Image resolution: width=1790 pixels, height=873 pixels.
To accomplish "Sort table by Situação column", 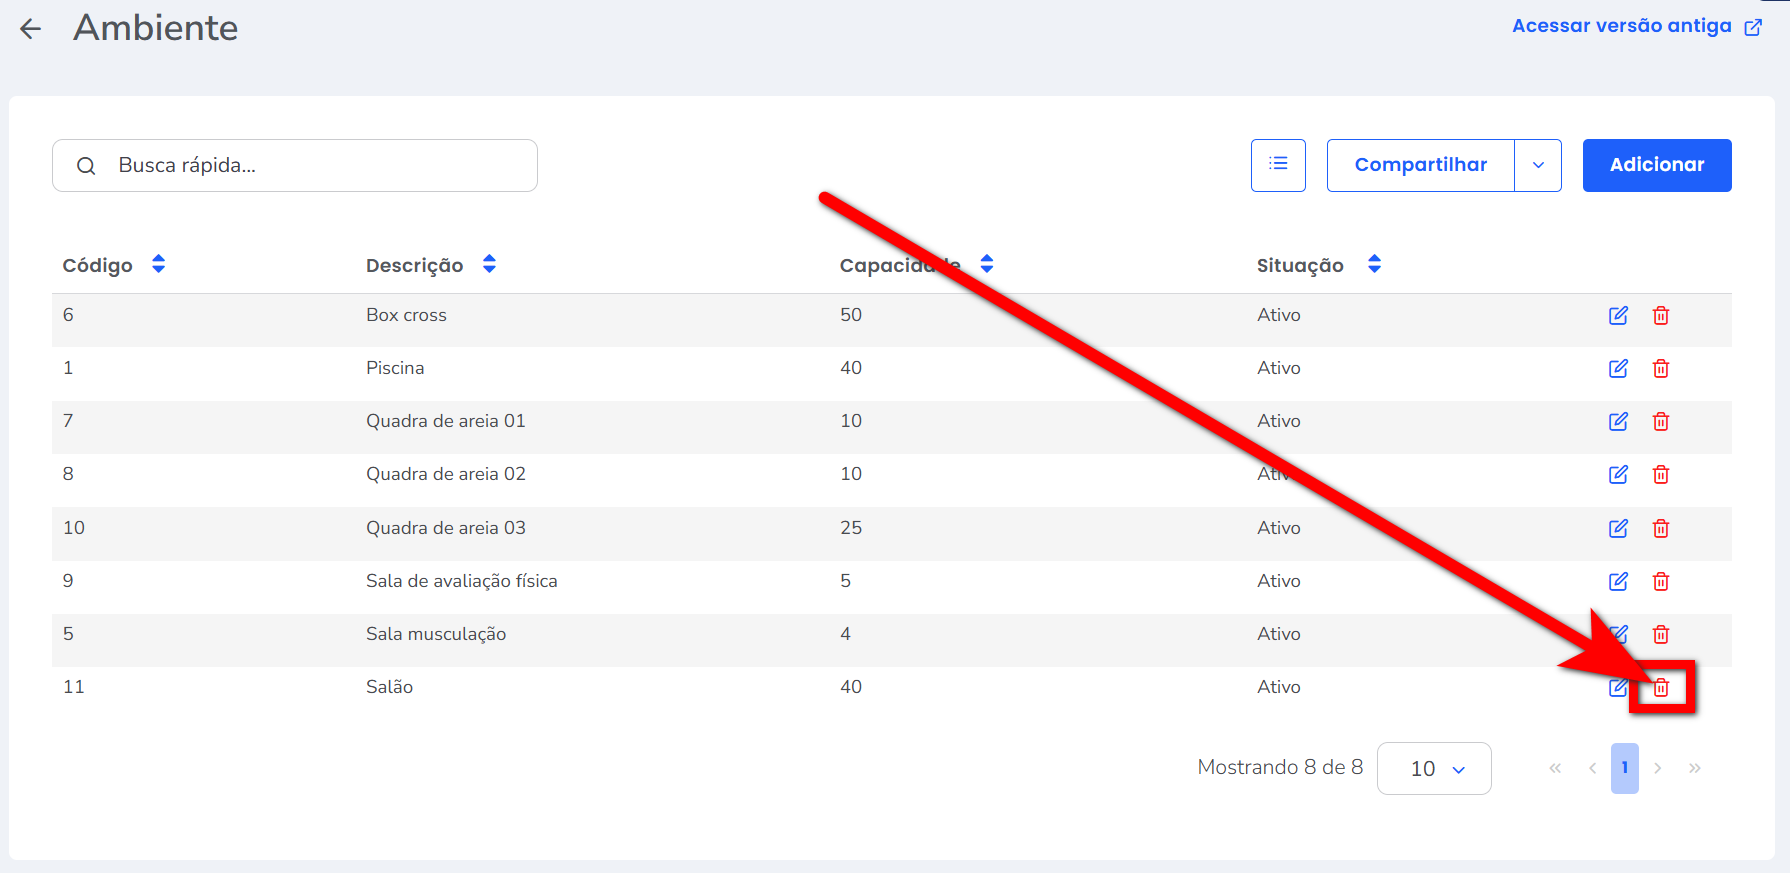I will pos(1374,265).
